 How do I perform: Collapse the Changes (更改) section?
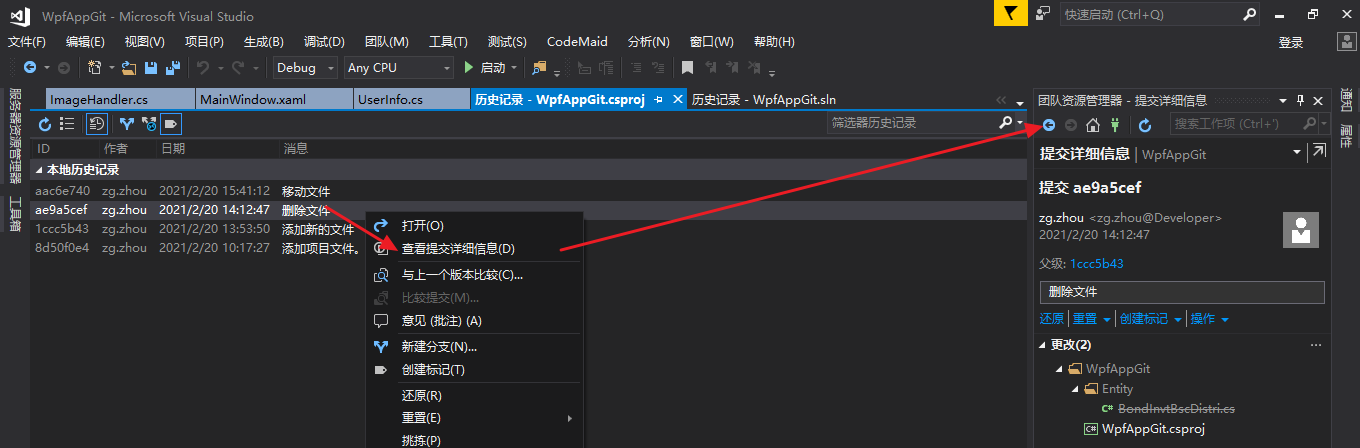click(1042, 345)
